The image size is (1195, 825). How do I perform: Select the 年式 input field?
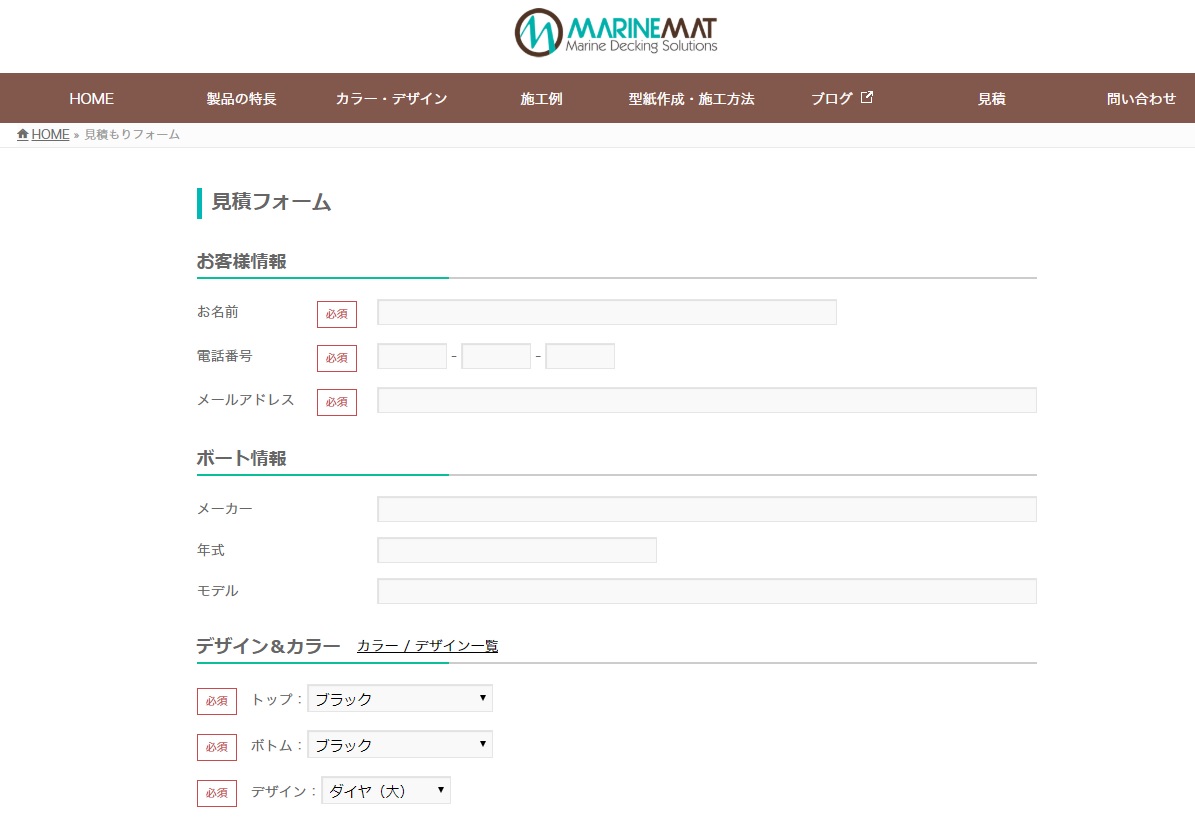(x=516, y=551)
